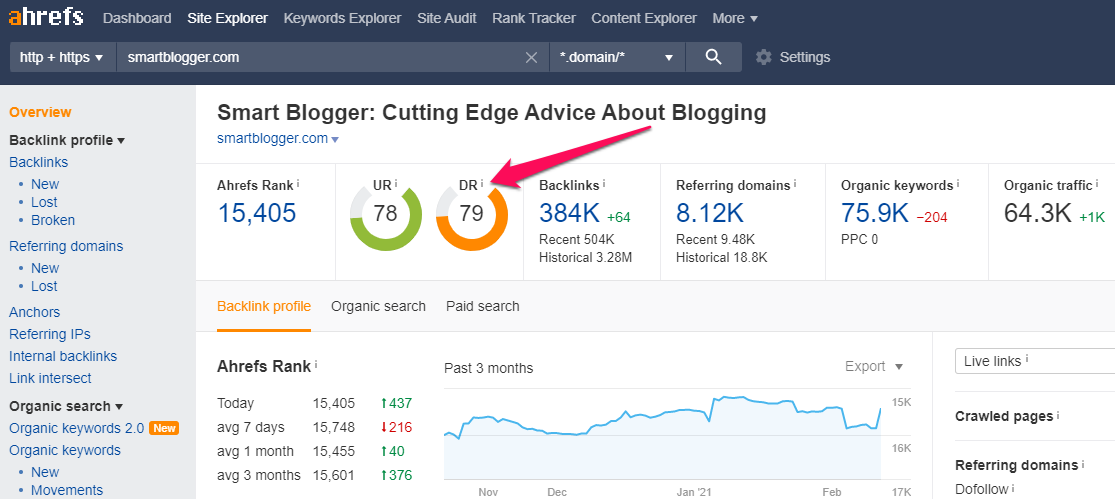Click the magnifier search button

(714, 57)
